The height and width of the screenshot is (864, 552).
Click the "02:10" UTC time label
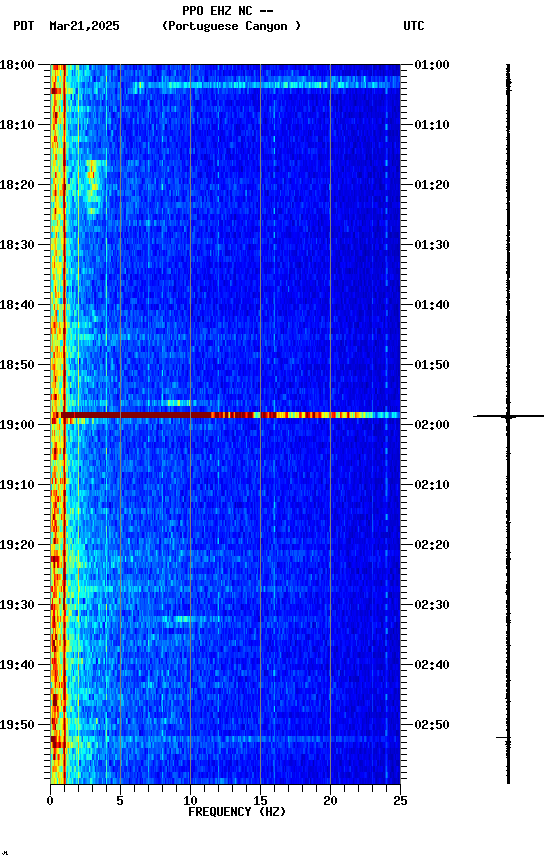click(432, 485)
